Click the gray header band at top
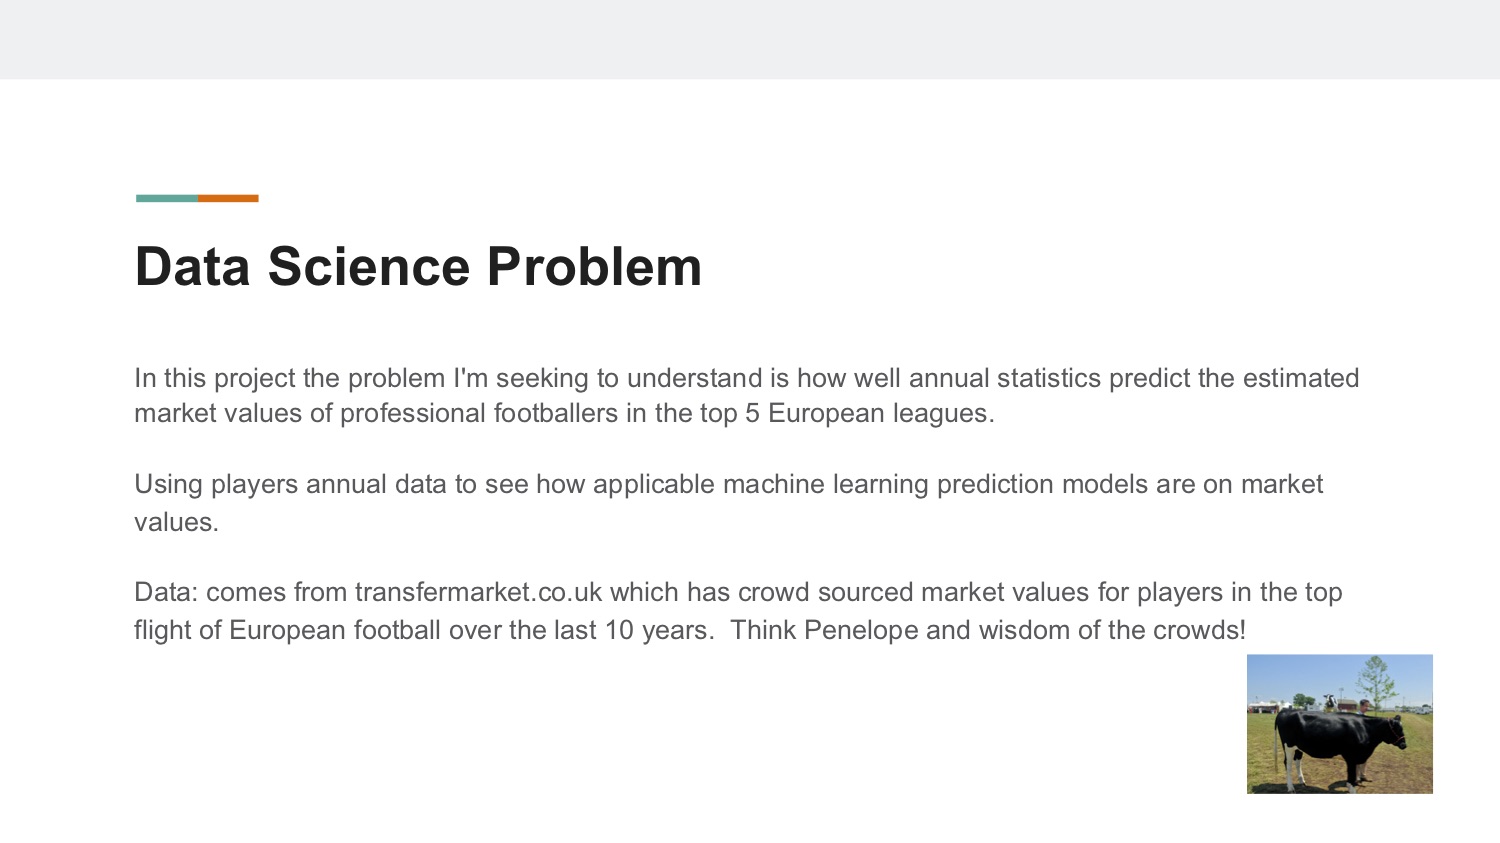The height and width of the screenshot is (843, 1500). point(750,39)
